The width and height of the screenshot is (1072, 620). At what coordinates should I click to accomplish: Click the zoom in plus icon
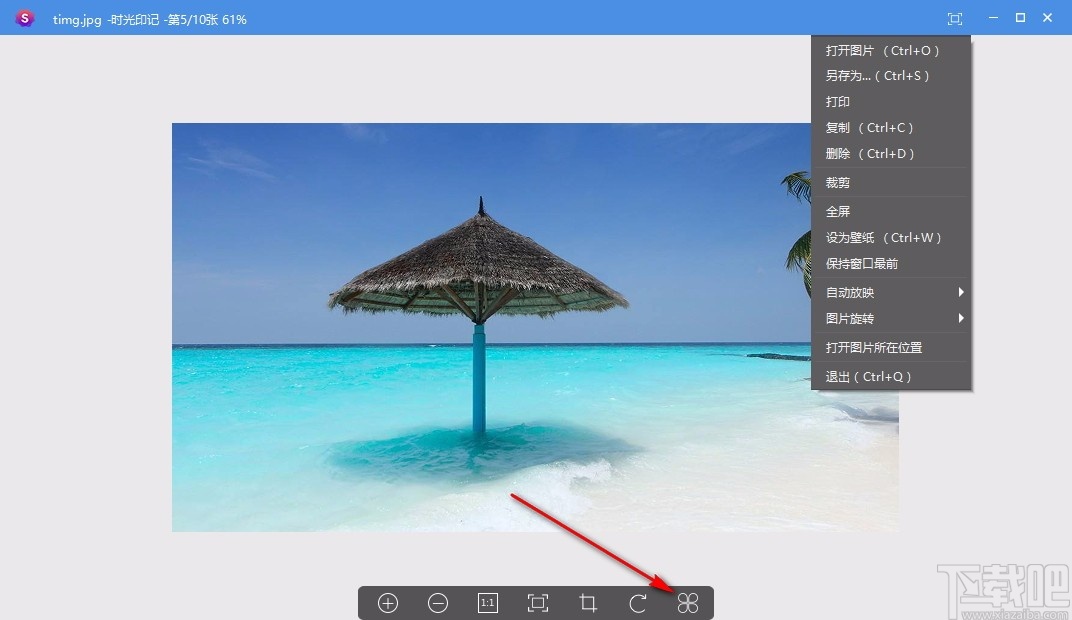[x=388, y=603]
